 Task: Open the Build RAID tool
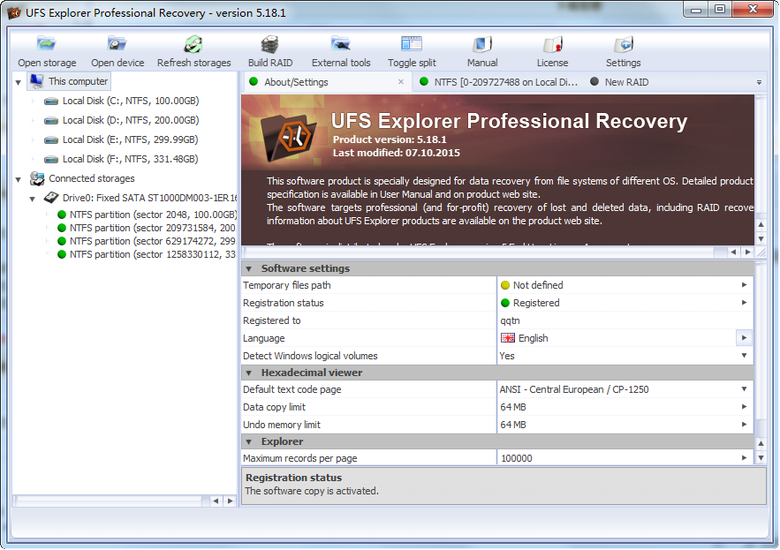click(x=270, y=45)
